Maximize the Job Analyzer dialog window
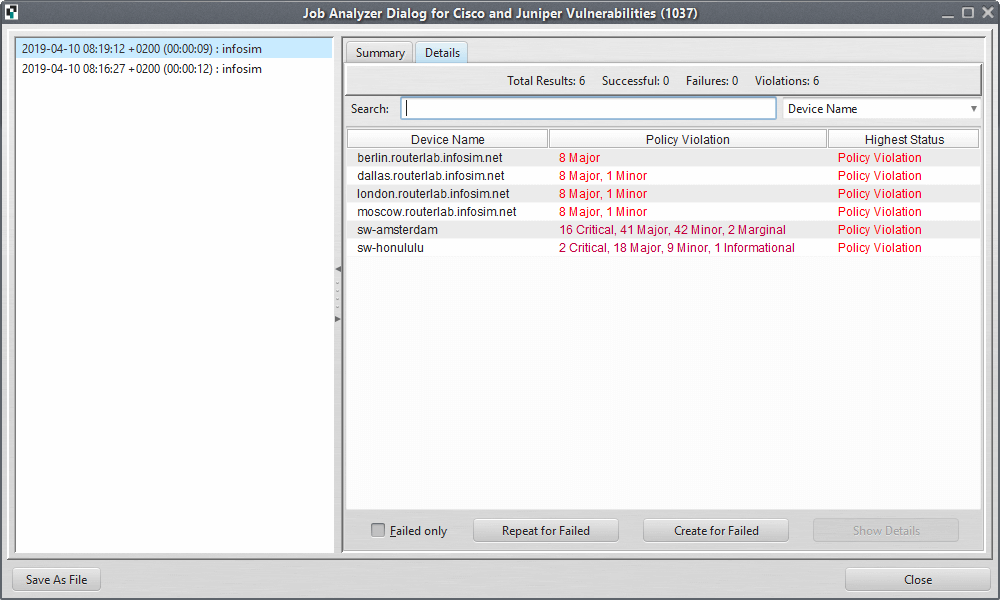The image size is (1000, 600). point(968,13)
